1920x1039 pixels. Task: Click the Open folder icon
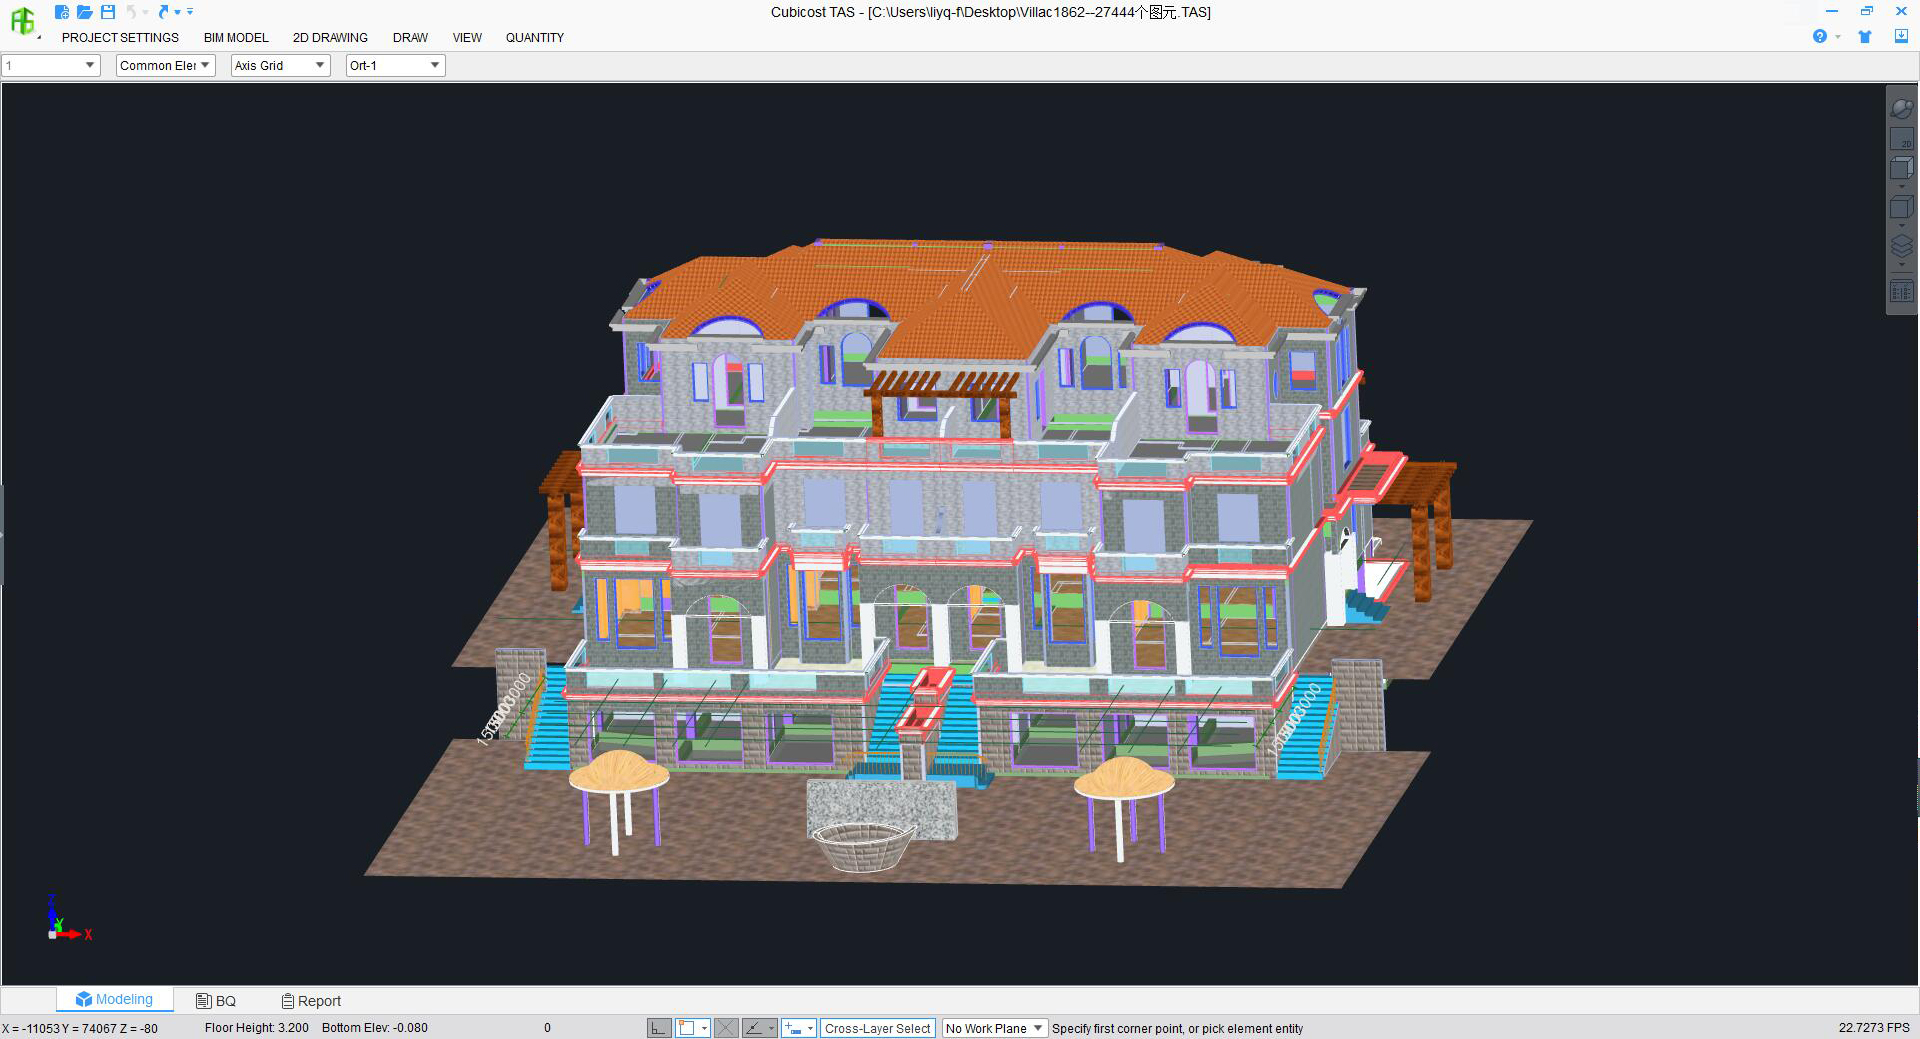pyautogui.click(x=85, y=12)
